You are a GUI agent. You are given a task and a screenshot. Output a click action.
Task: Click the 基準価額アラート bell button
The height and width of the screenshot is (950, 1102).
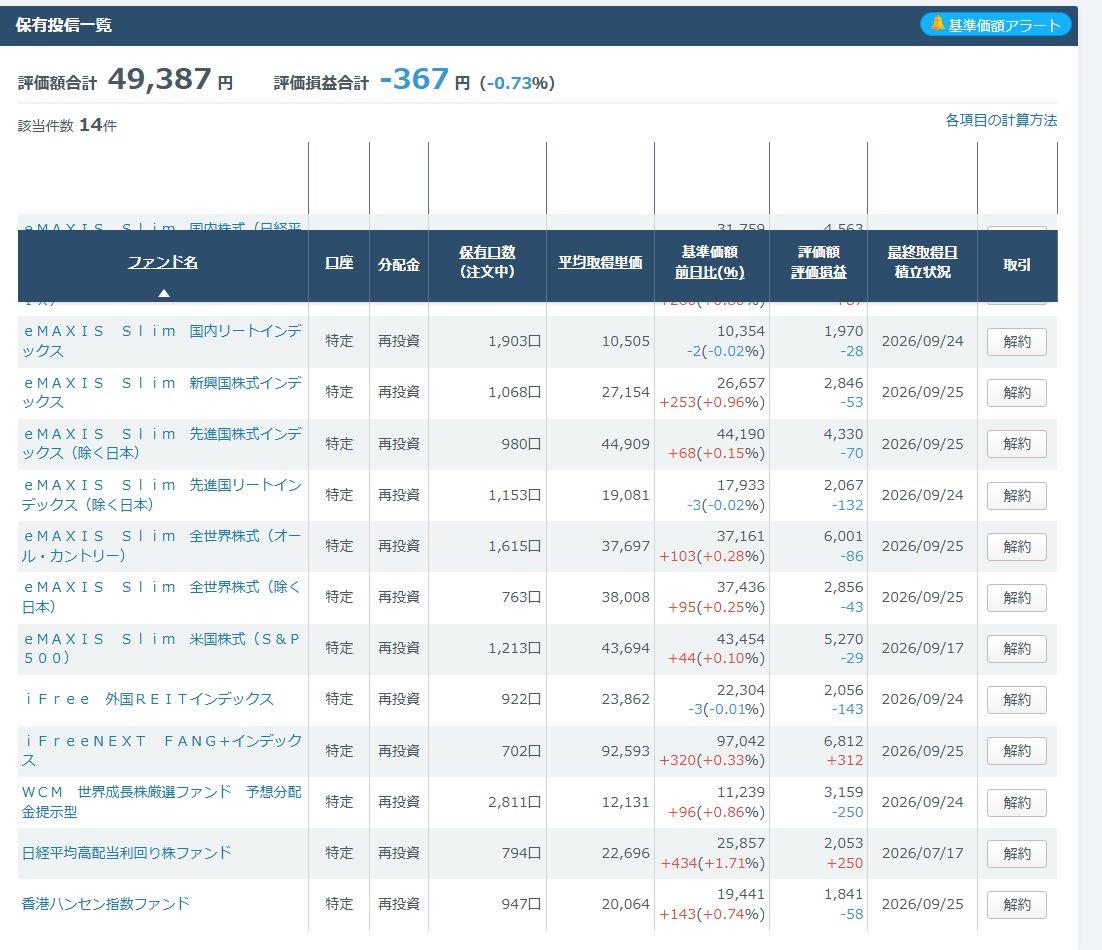pos(995,25)
